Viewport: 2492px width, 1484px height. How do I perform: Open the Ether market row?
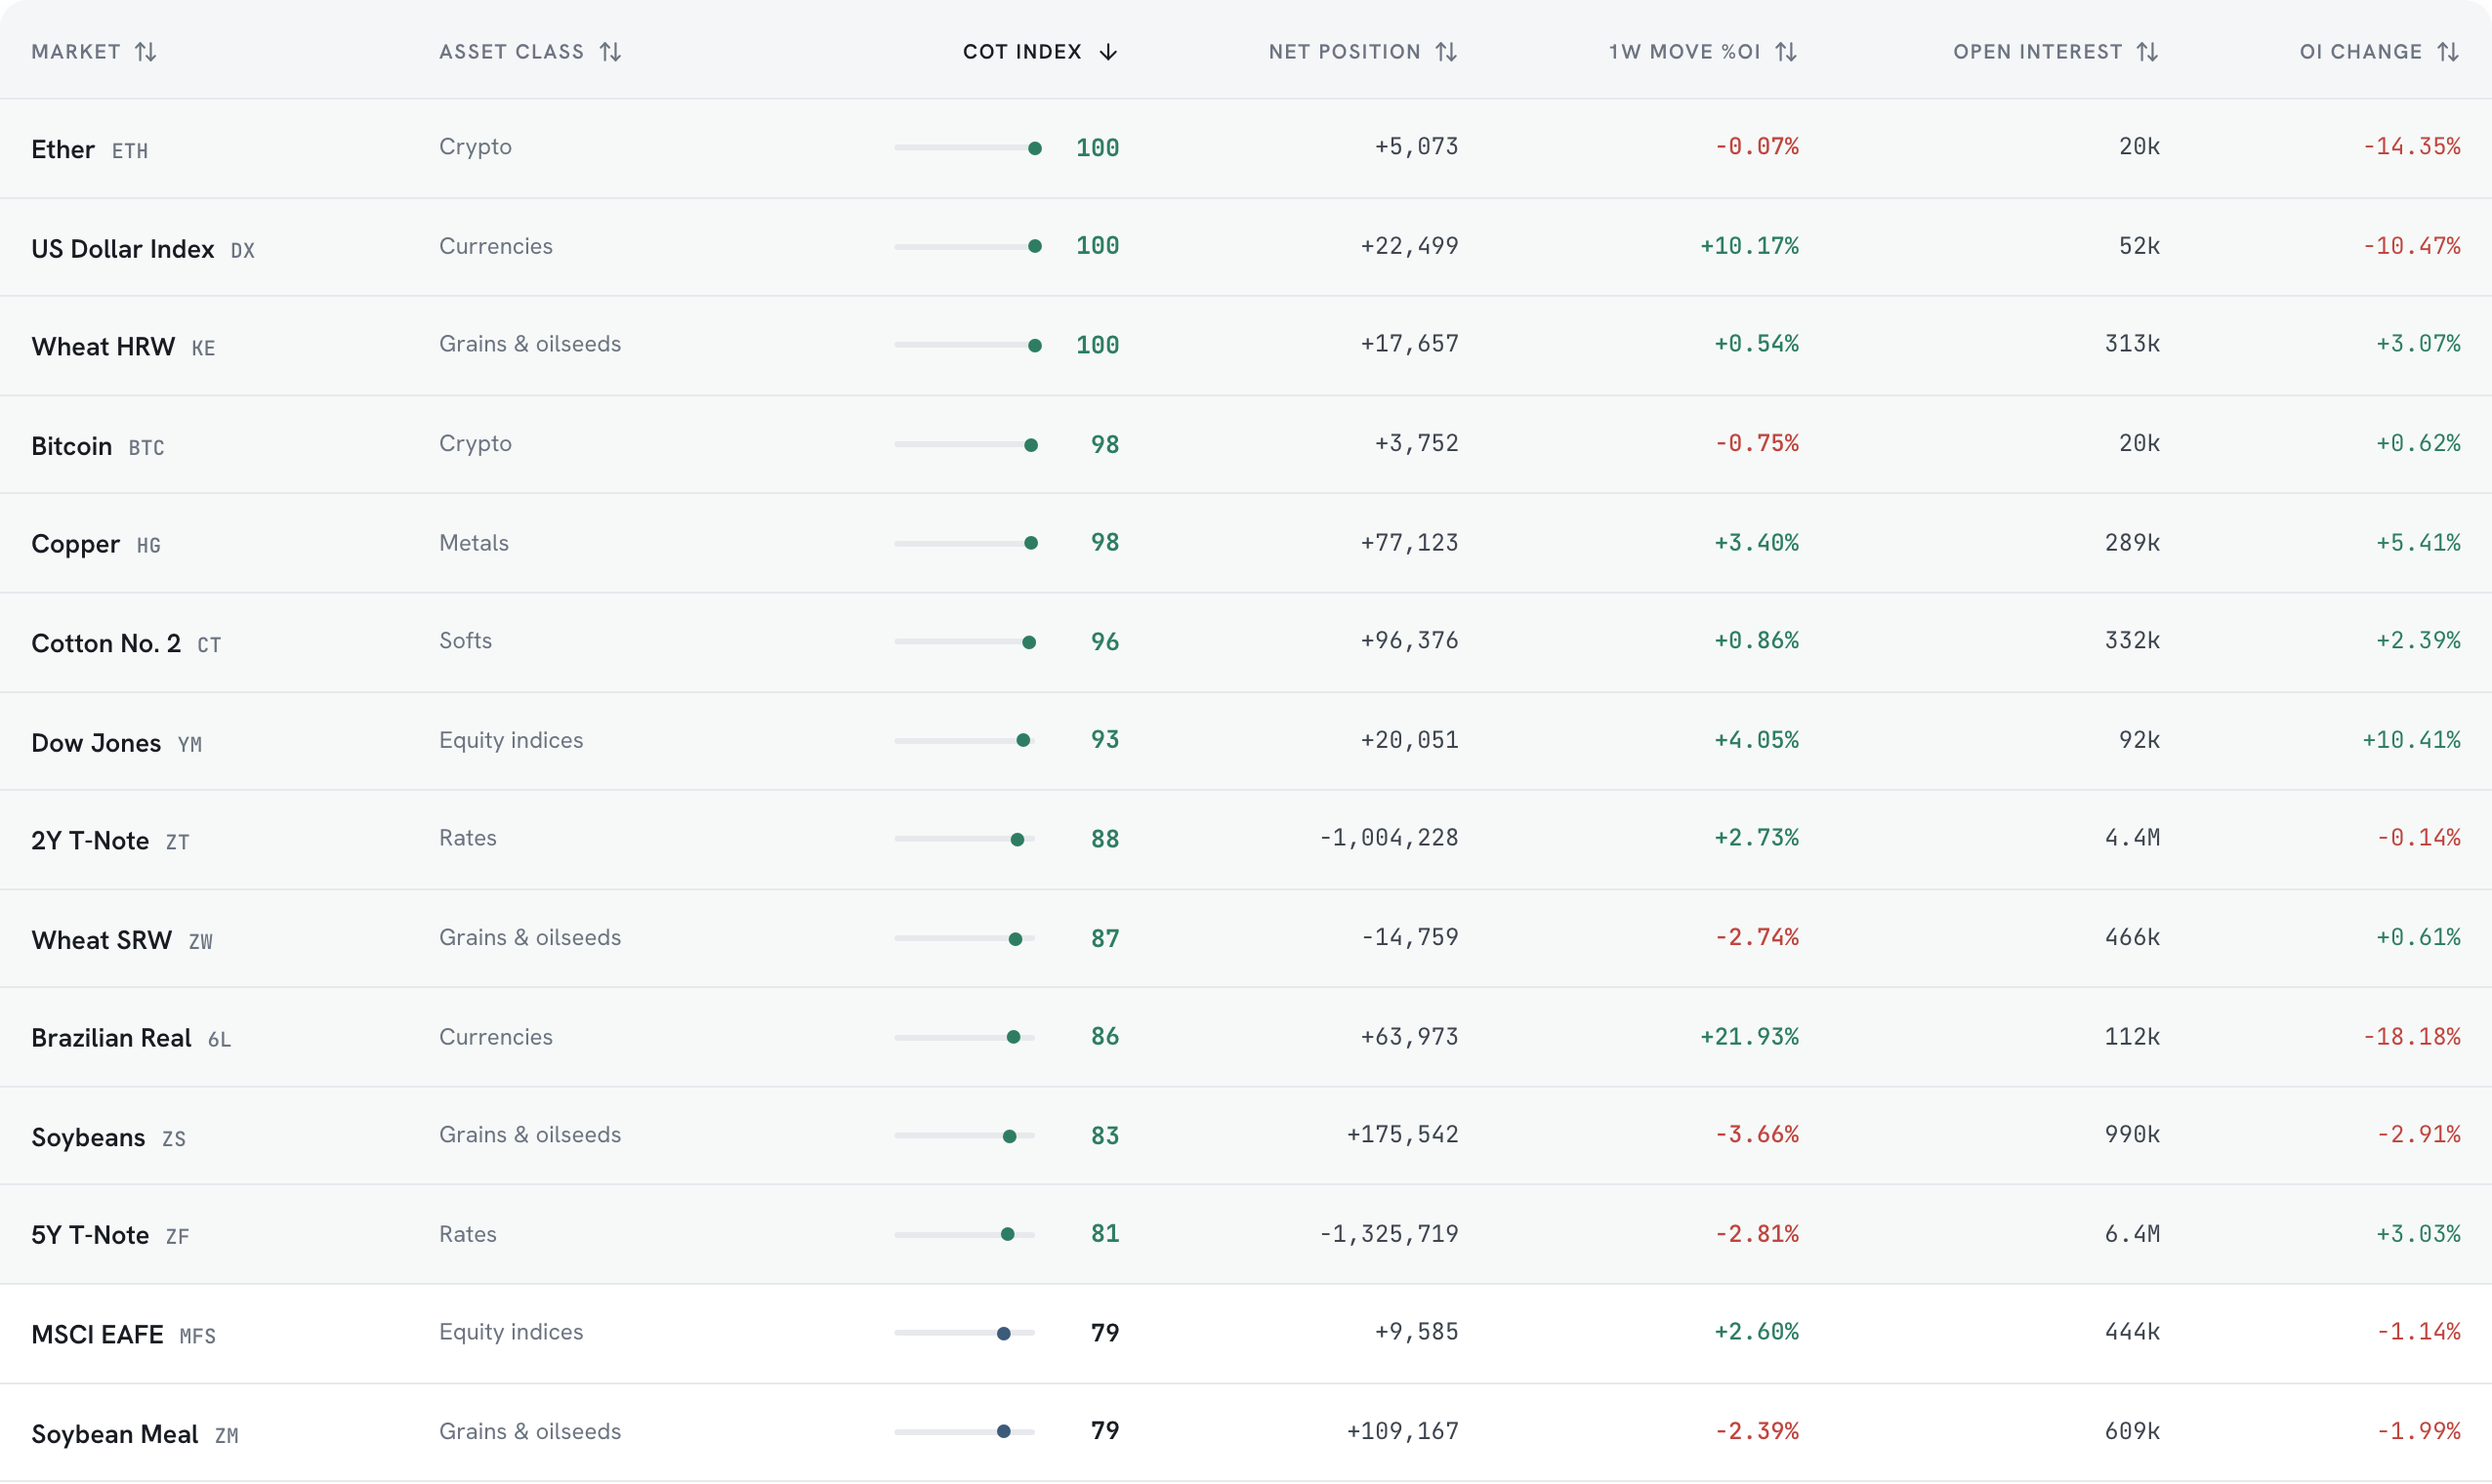(x=1246, y=148)
